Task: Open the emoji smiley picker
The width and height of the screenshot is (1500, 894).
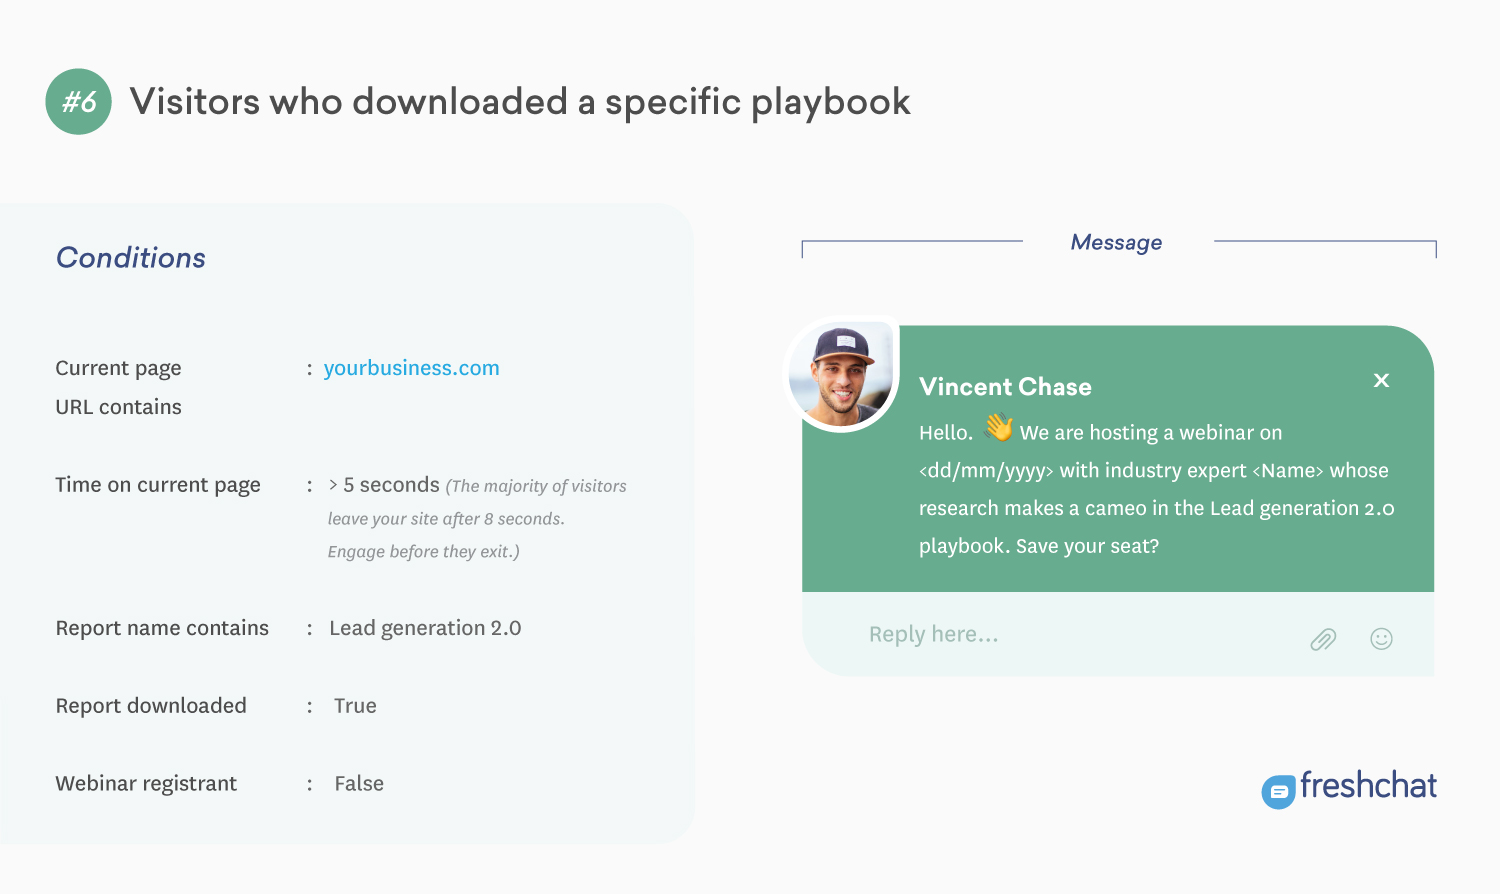Action: tap(1382, 636)
